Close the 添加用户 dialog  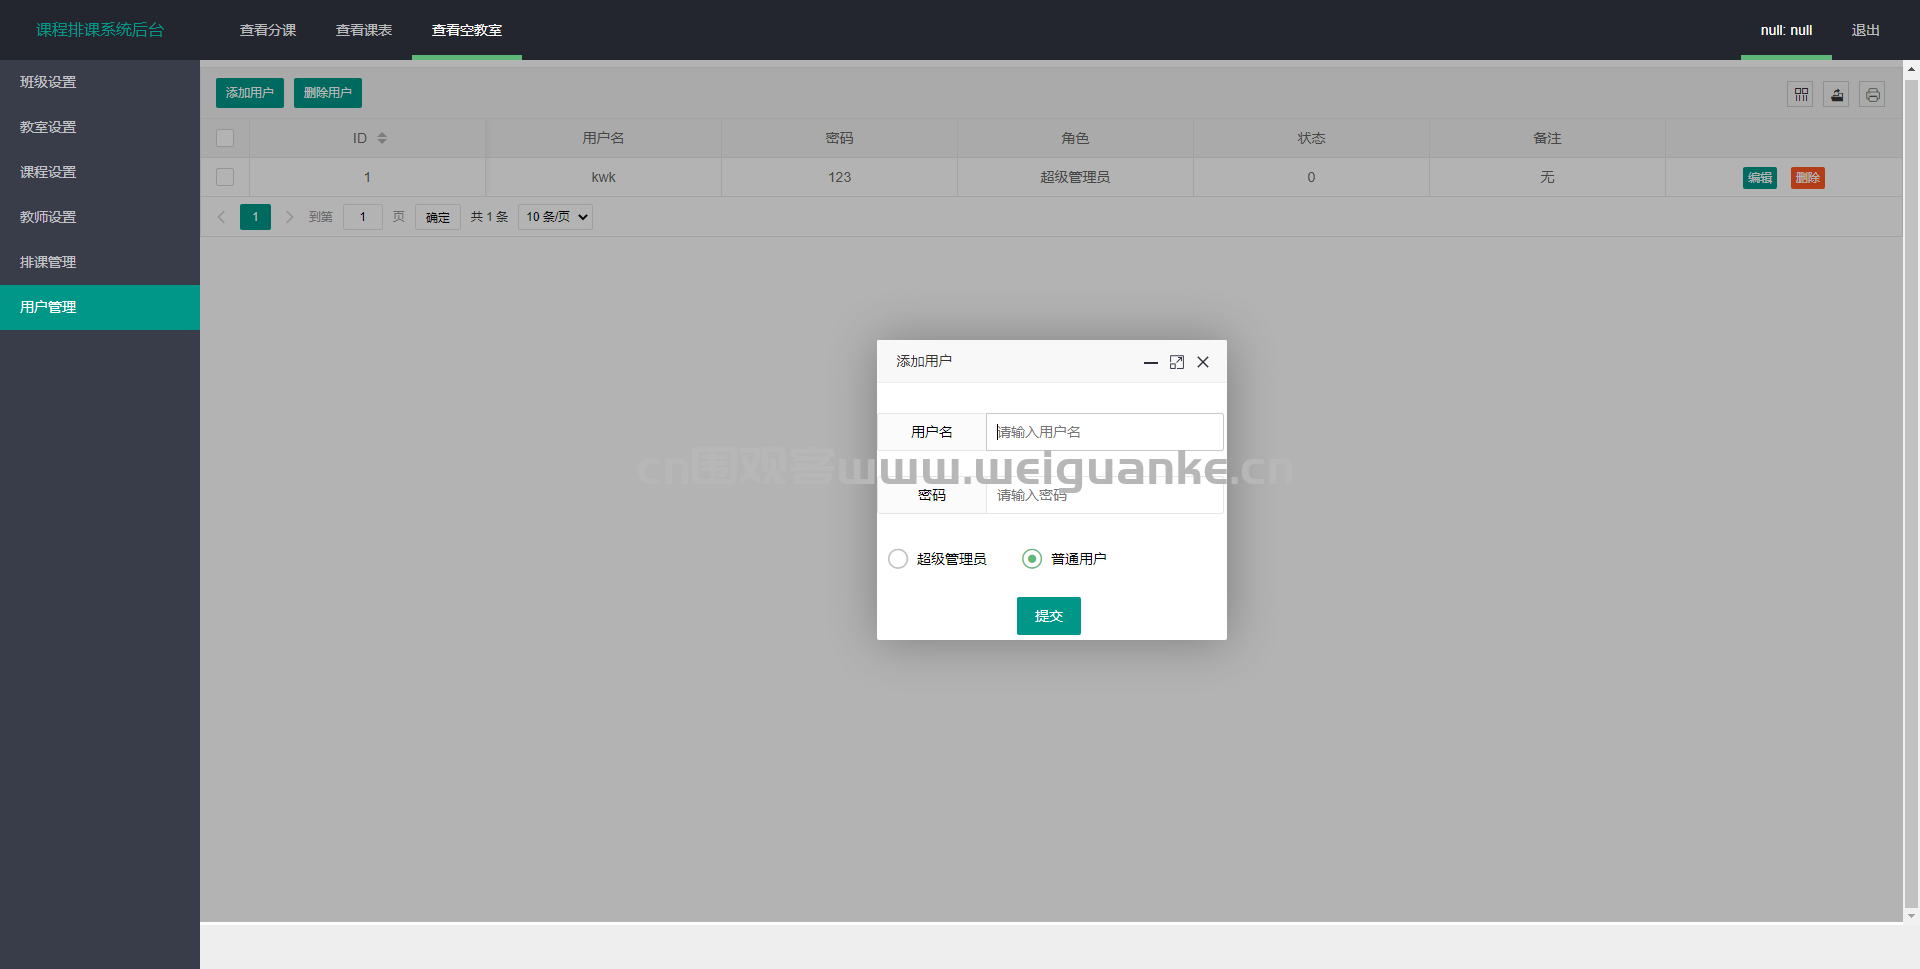(1203, 362)
